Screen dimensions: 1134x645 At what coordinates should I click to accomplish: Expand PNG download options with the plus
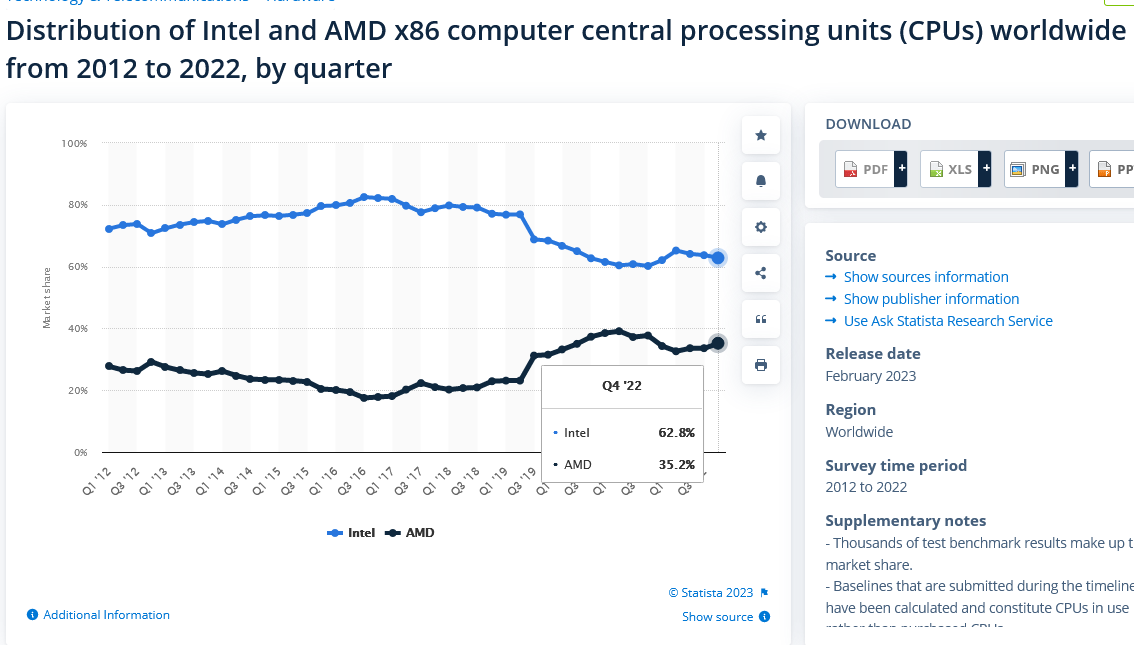(x=1071, y=168)
